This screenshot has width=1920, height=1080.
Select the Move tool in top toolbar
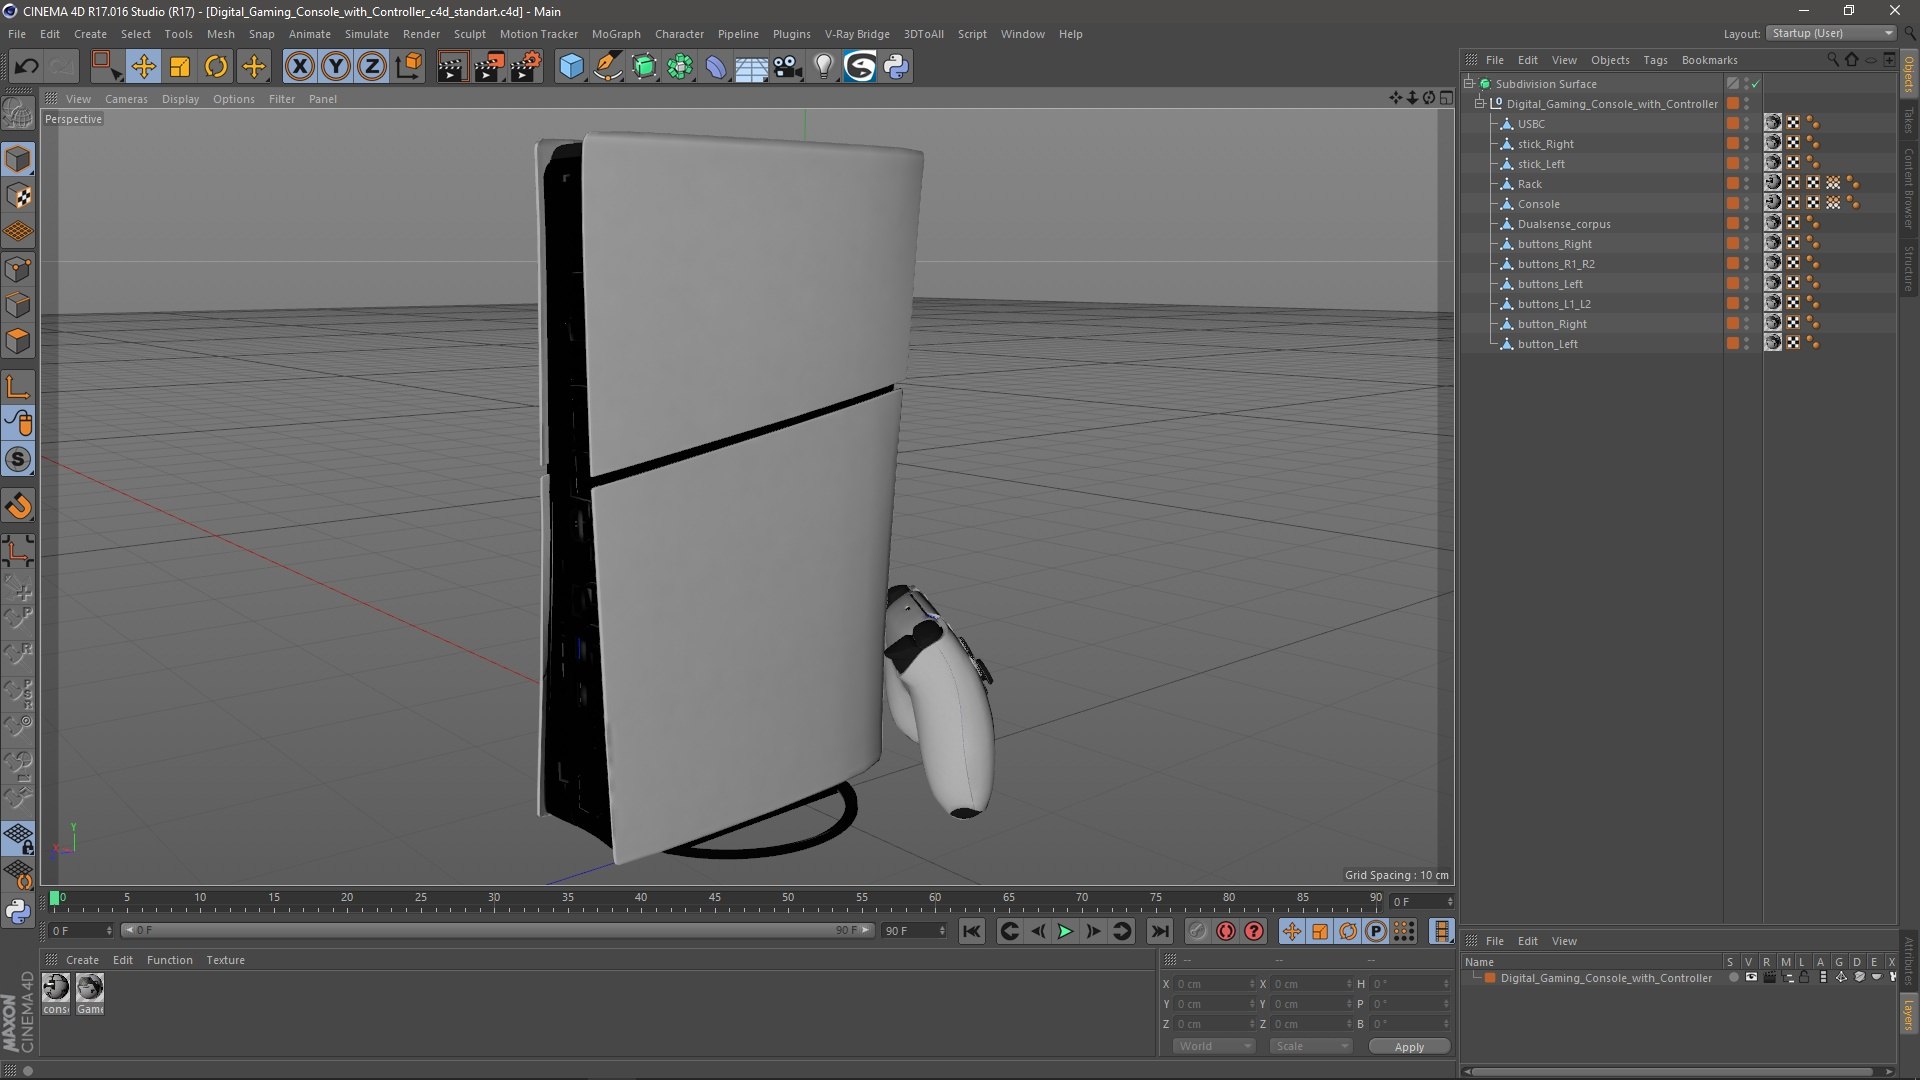click(x=143, y=67)
